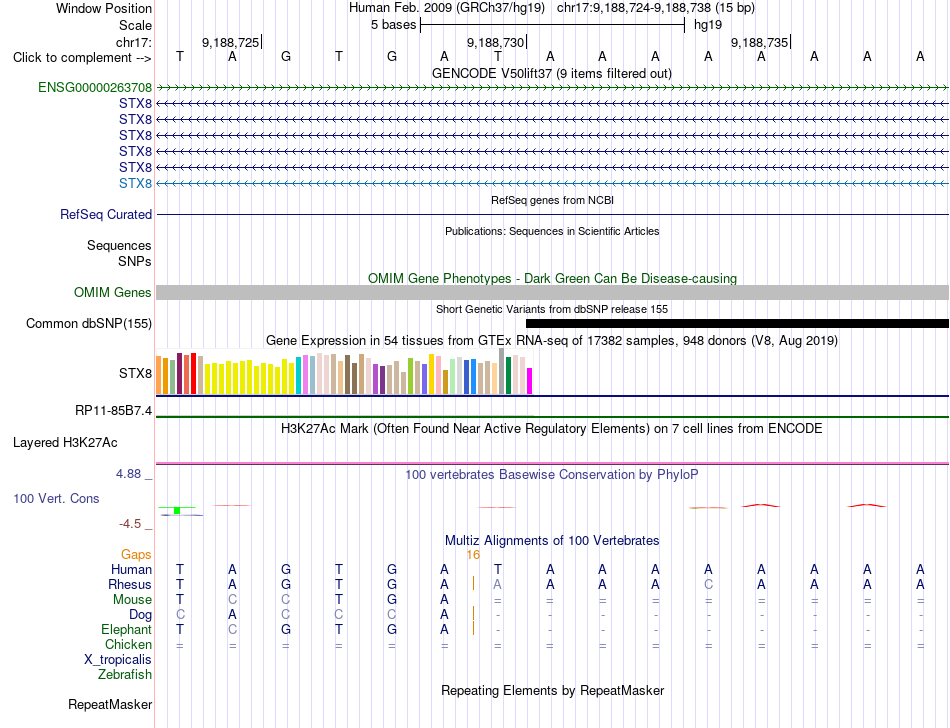Click 'Short Genetic Variants from dbSNP release 155'
Image resolution: width=950 pixels, height=728 pixels.
pos(552,309)
